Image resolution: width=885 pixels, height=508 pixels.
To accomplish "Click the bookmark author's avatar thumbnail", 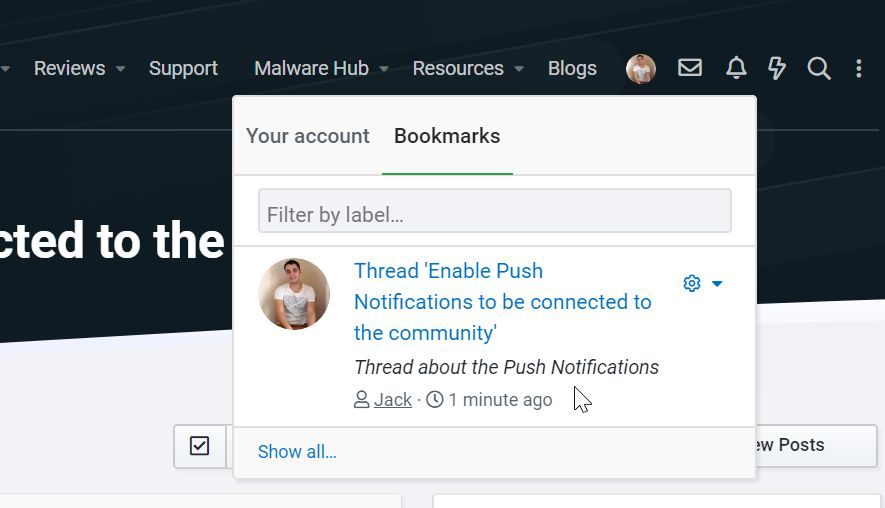I will [x=294, y=294].
